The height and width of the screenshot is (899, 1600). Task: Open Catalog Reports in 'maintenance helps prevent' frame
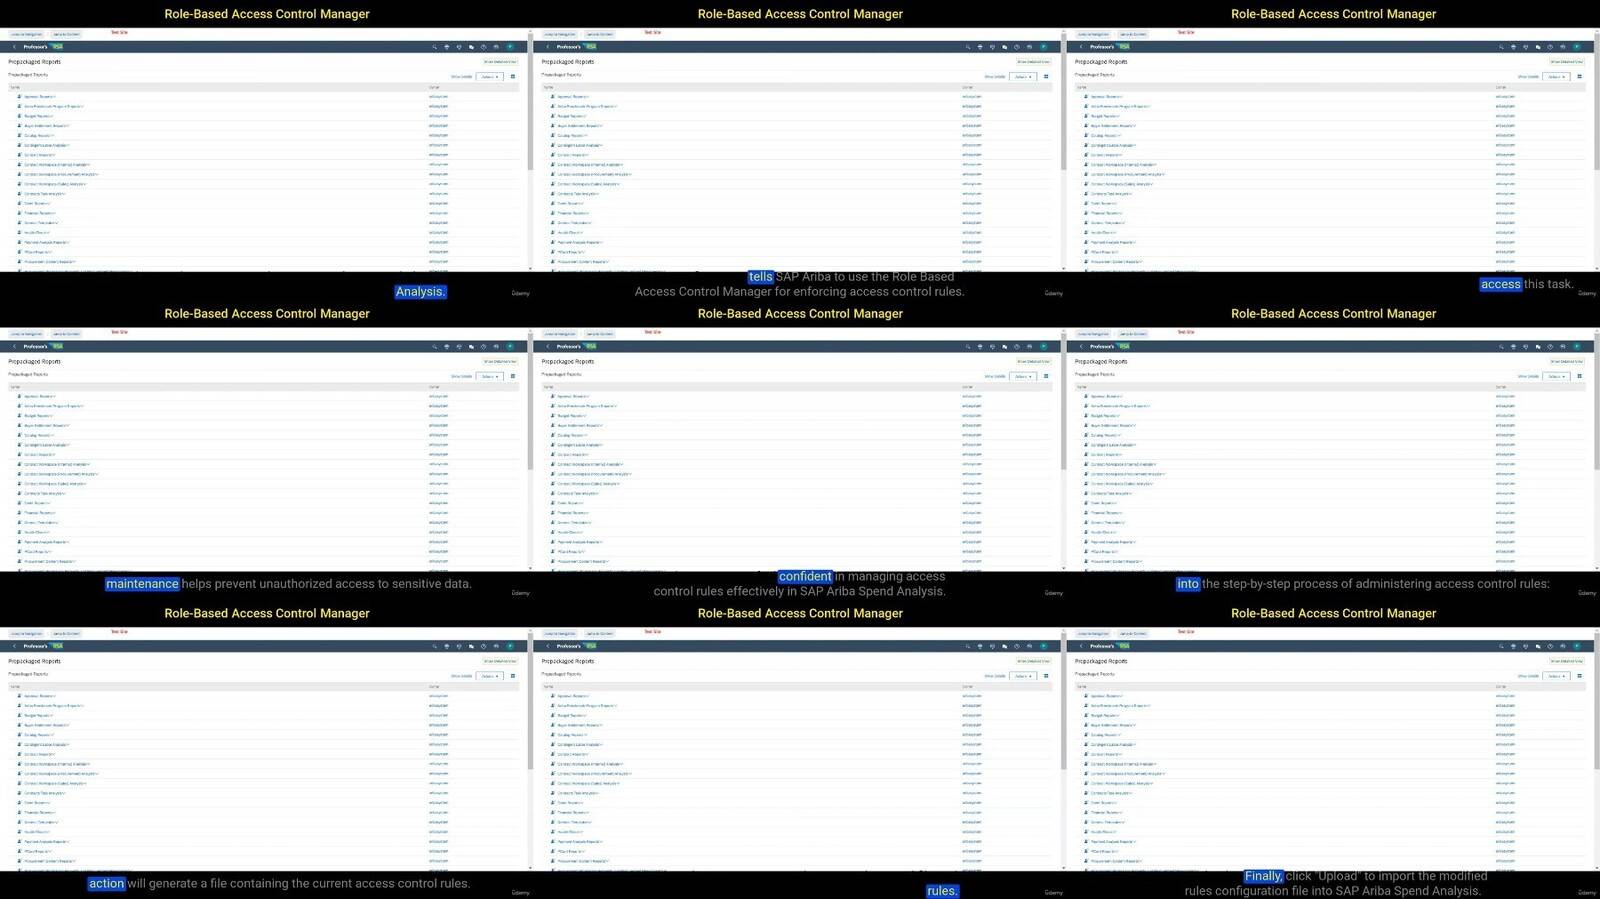(x=40, y=435)
